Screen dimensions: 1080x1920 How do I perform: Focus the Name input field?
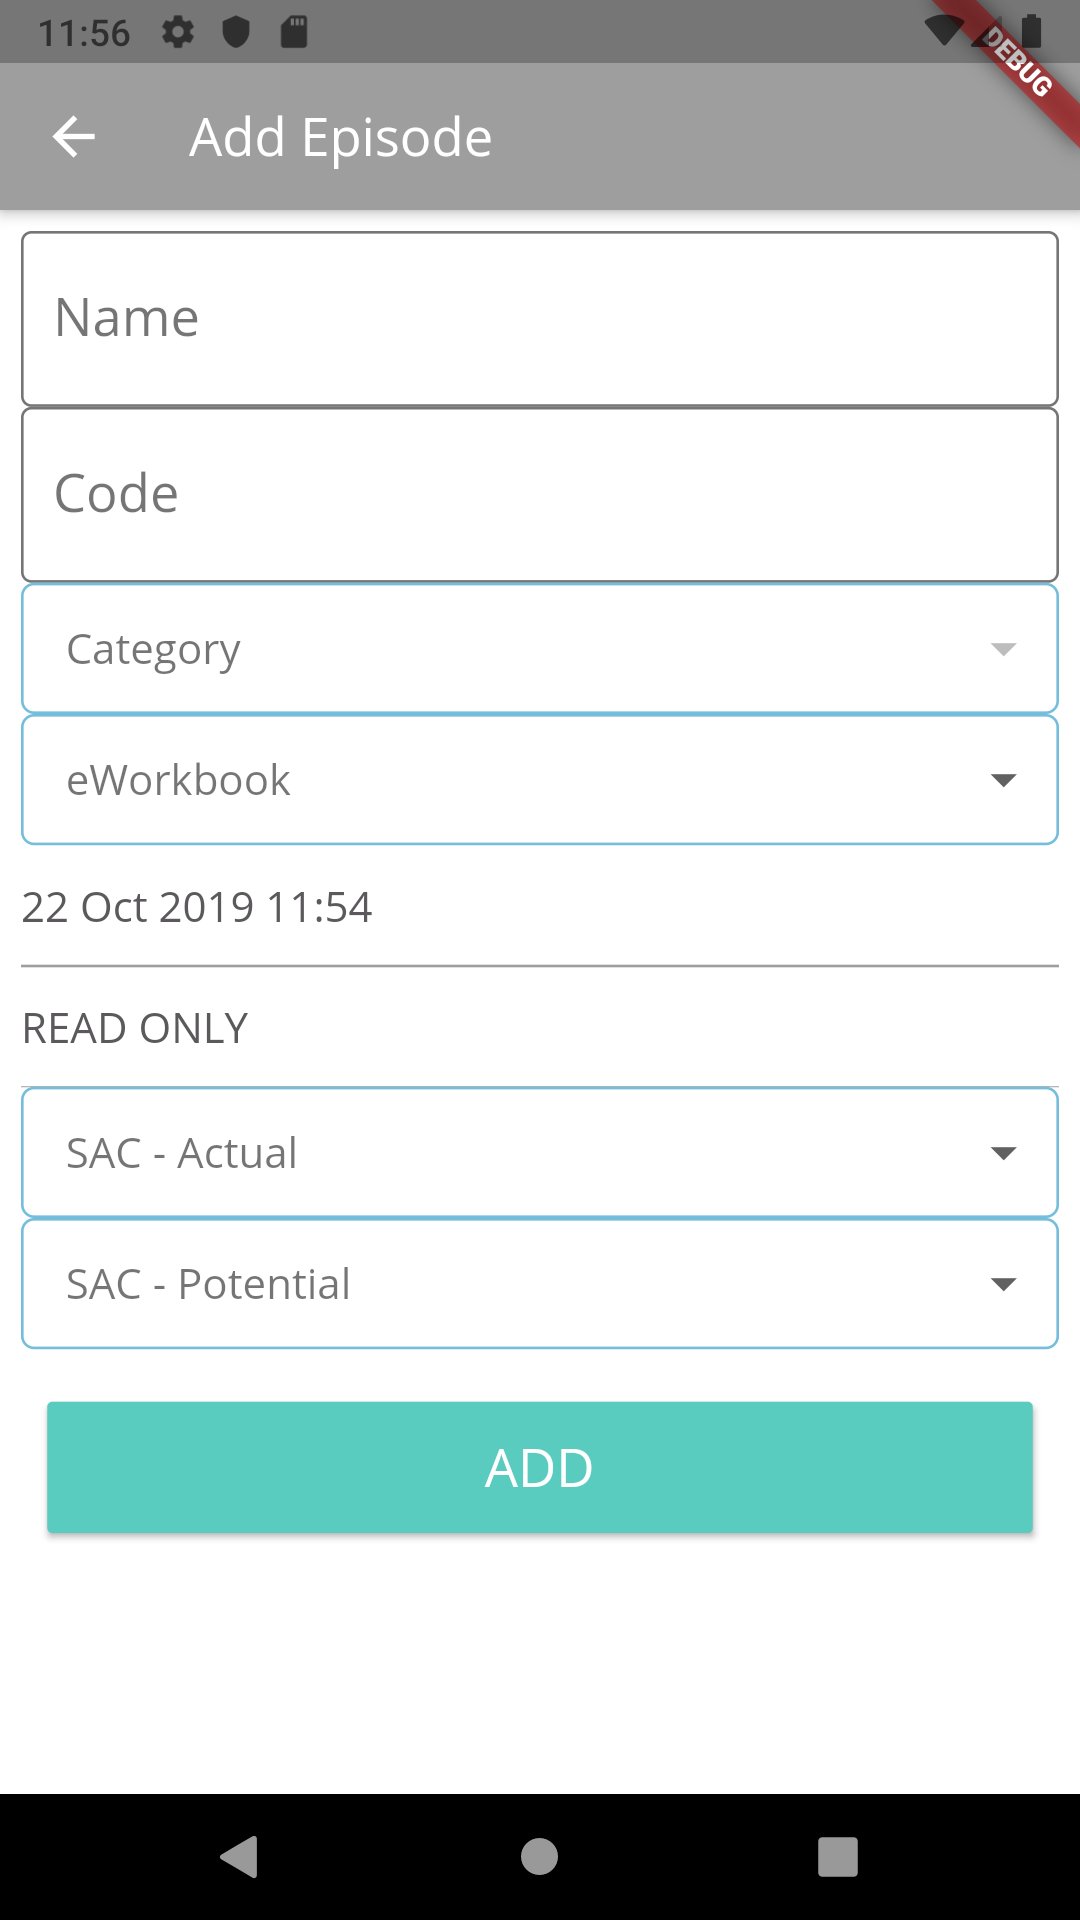point(540,319)
